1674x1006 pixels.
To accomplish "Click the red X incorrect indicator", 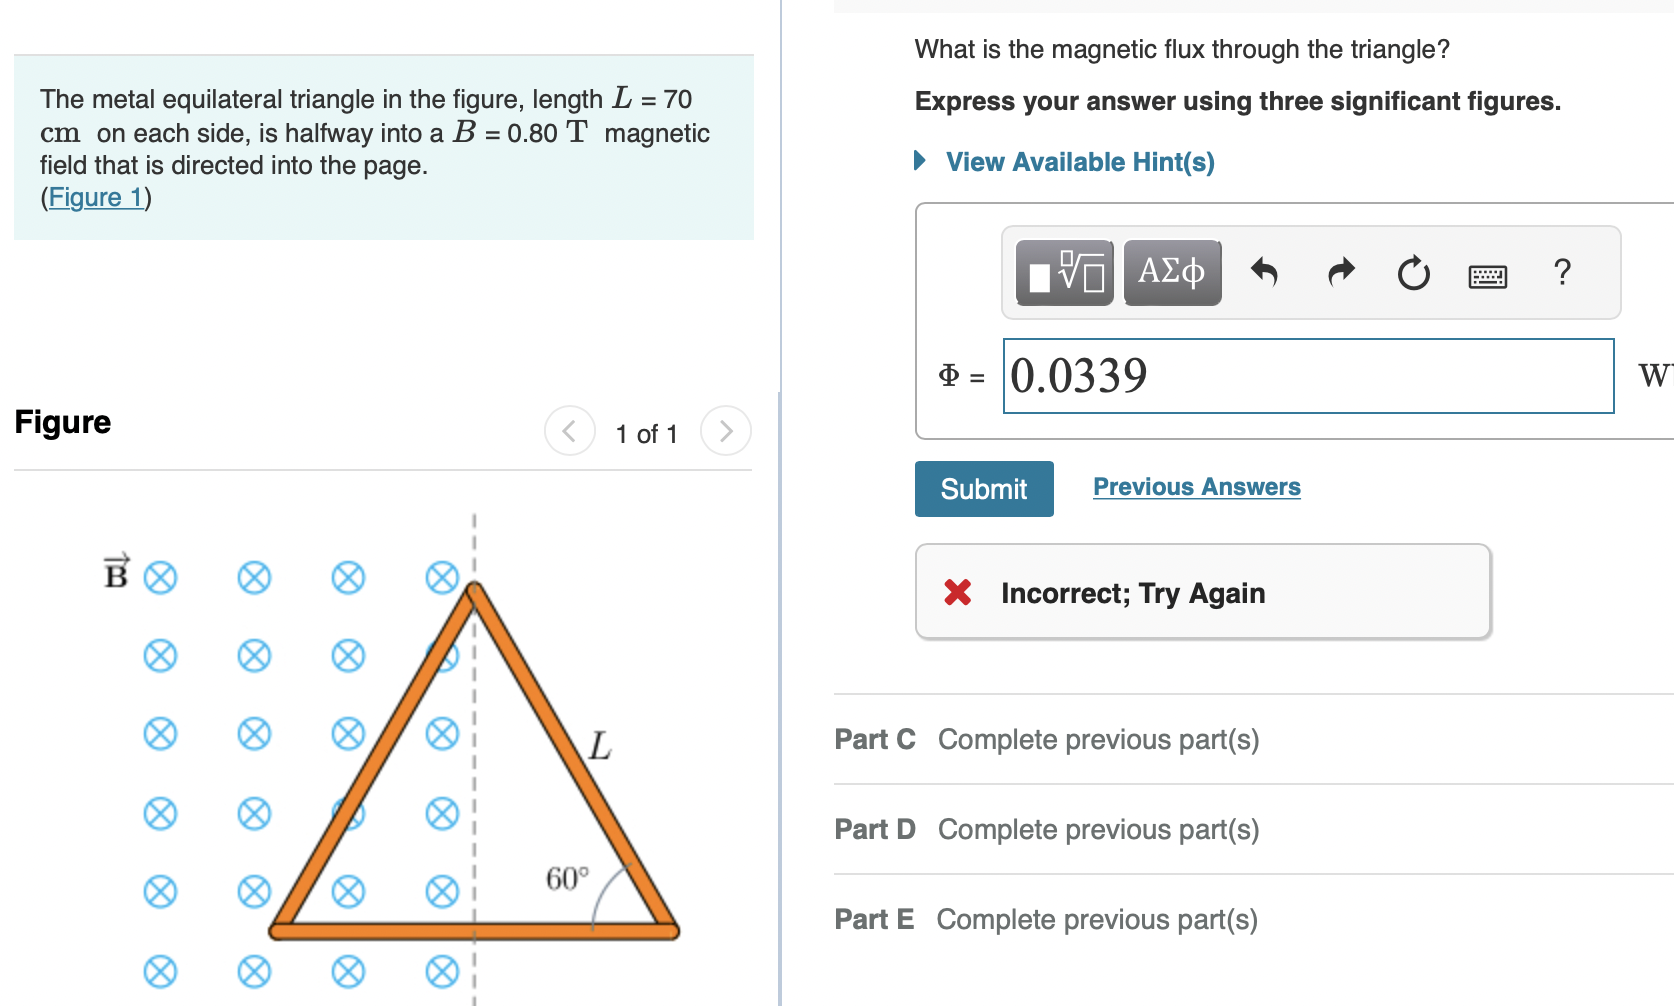I will (957, 592).
